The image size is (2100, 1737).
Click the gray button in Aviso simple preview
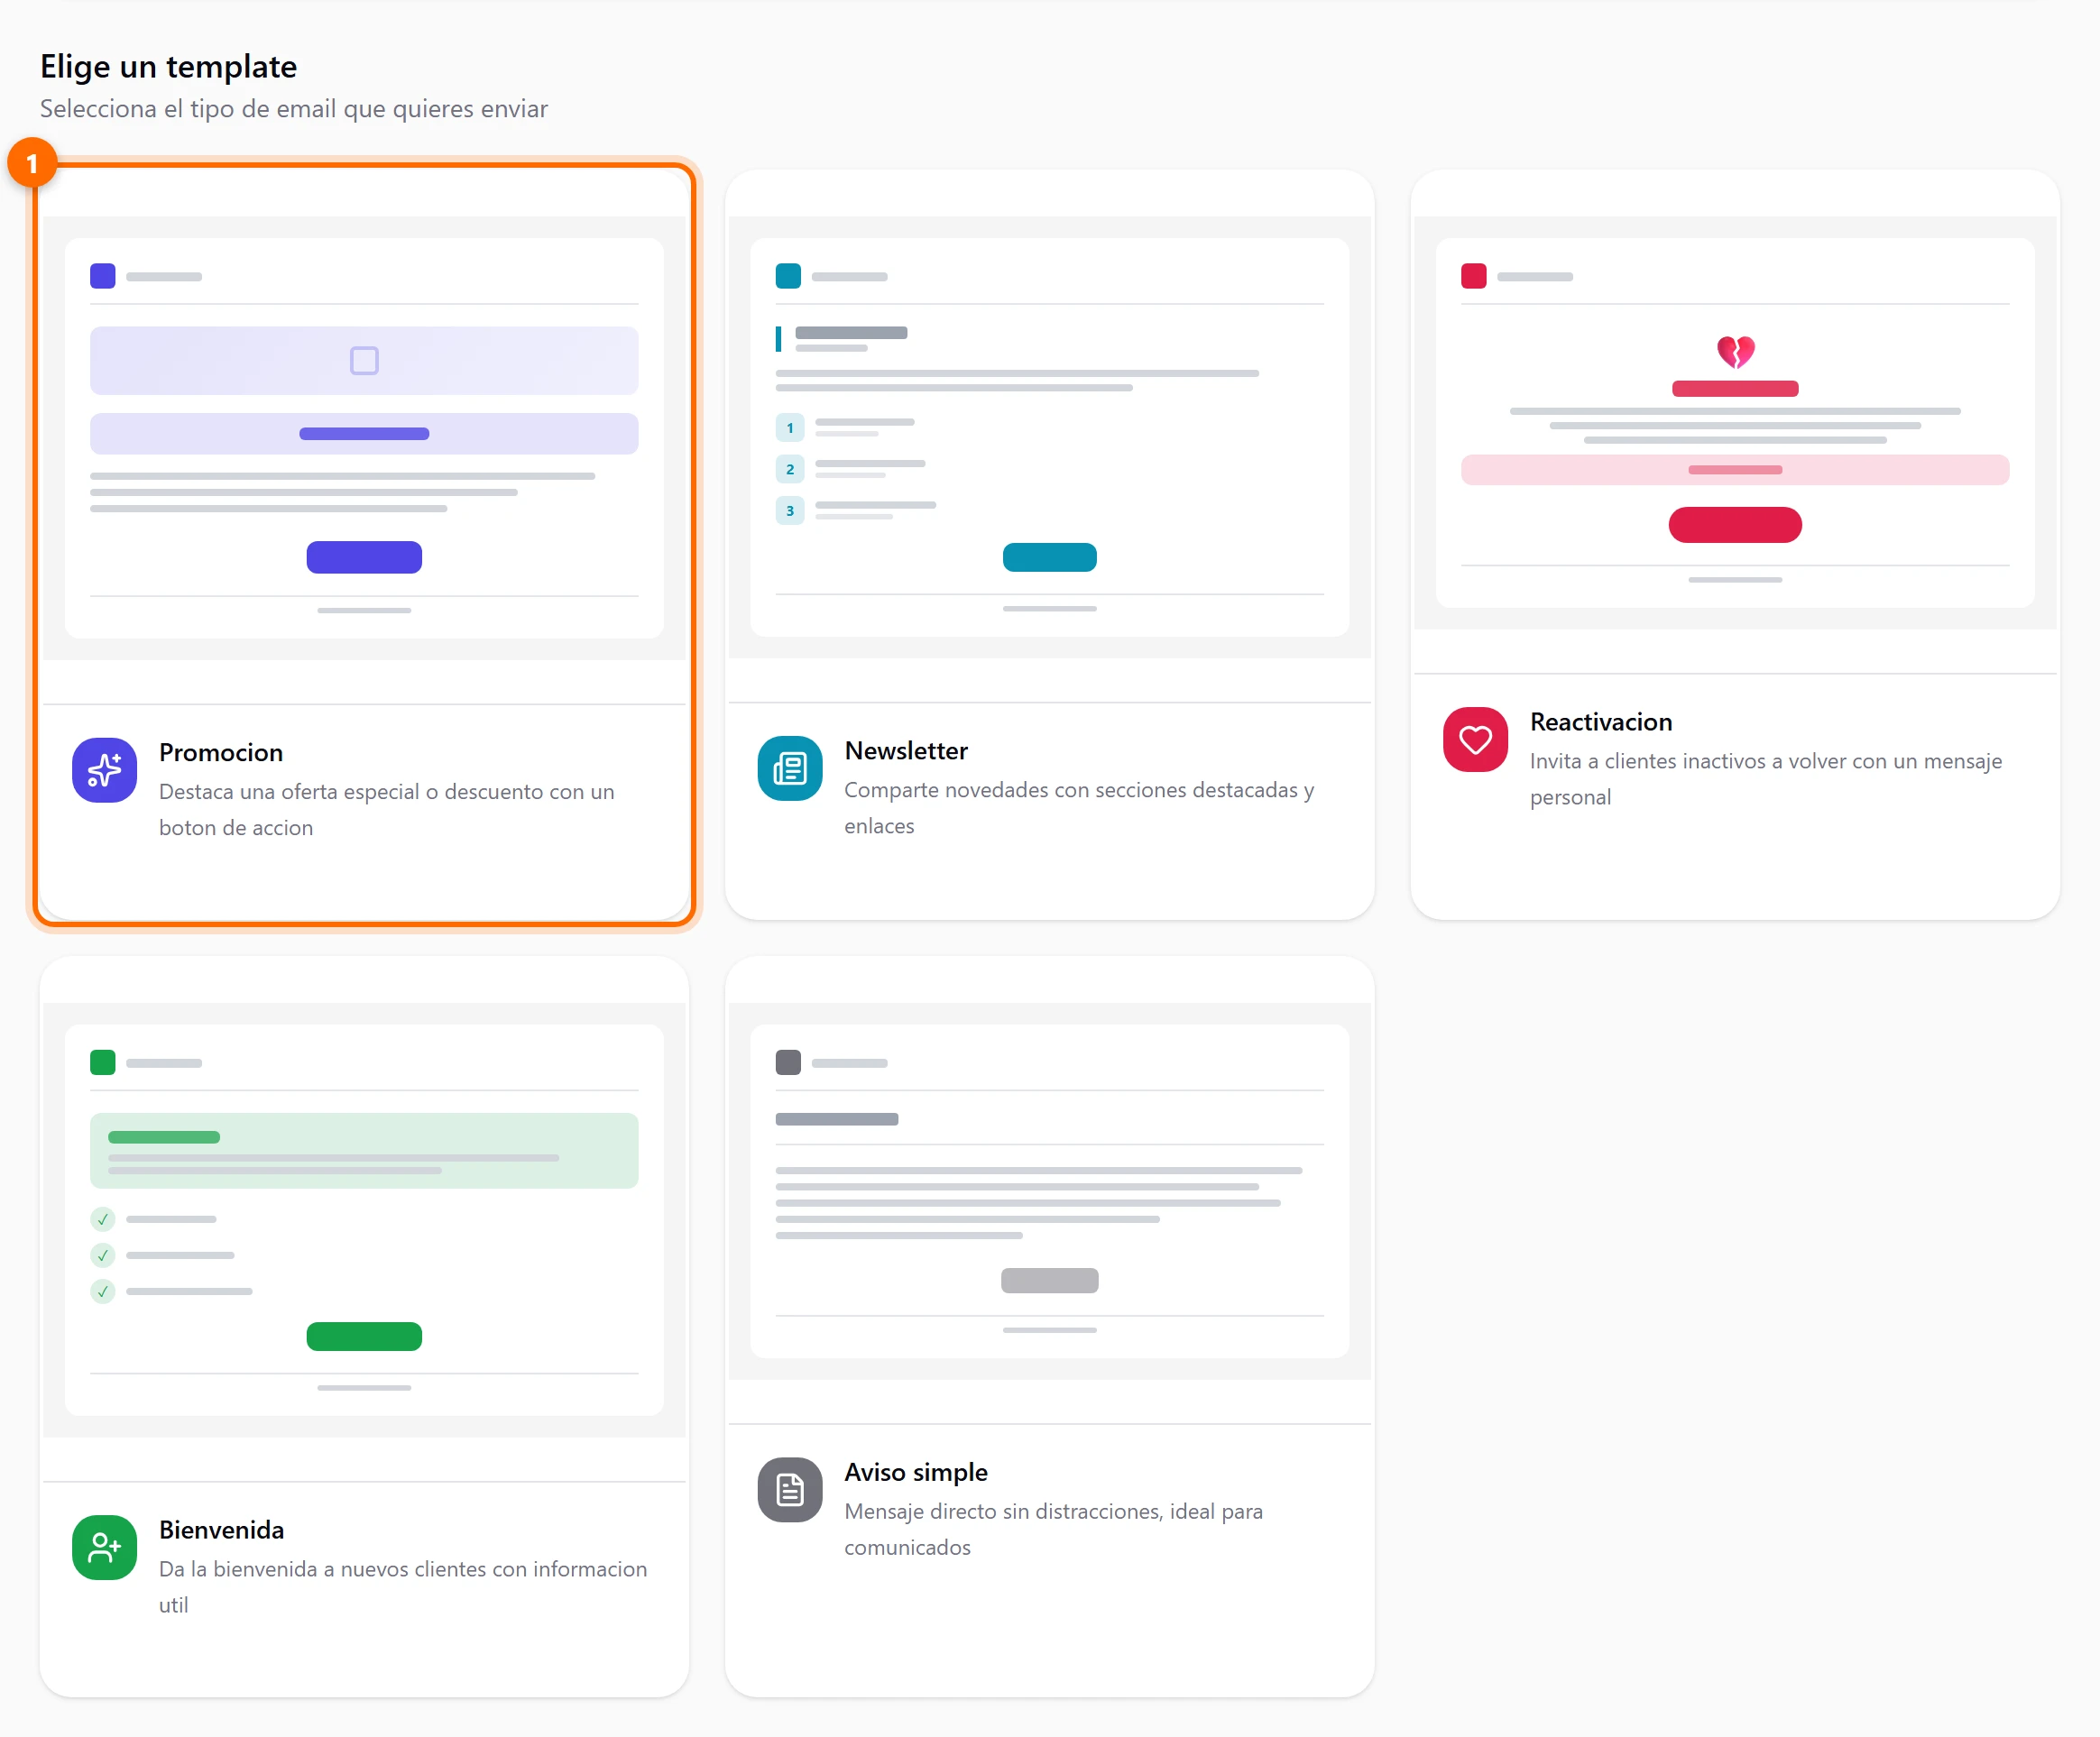point(1049,1280)
